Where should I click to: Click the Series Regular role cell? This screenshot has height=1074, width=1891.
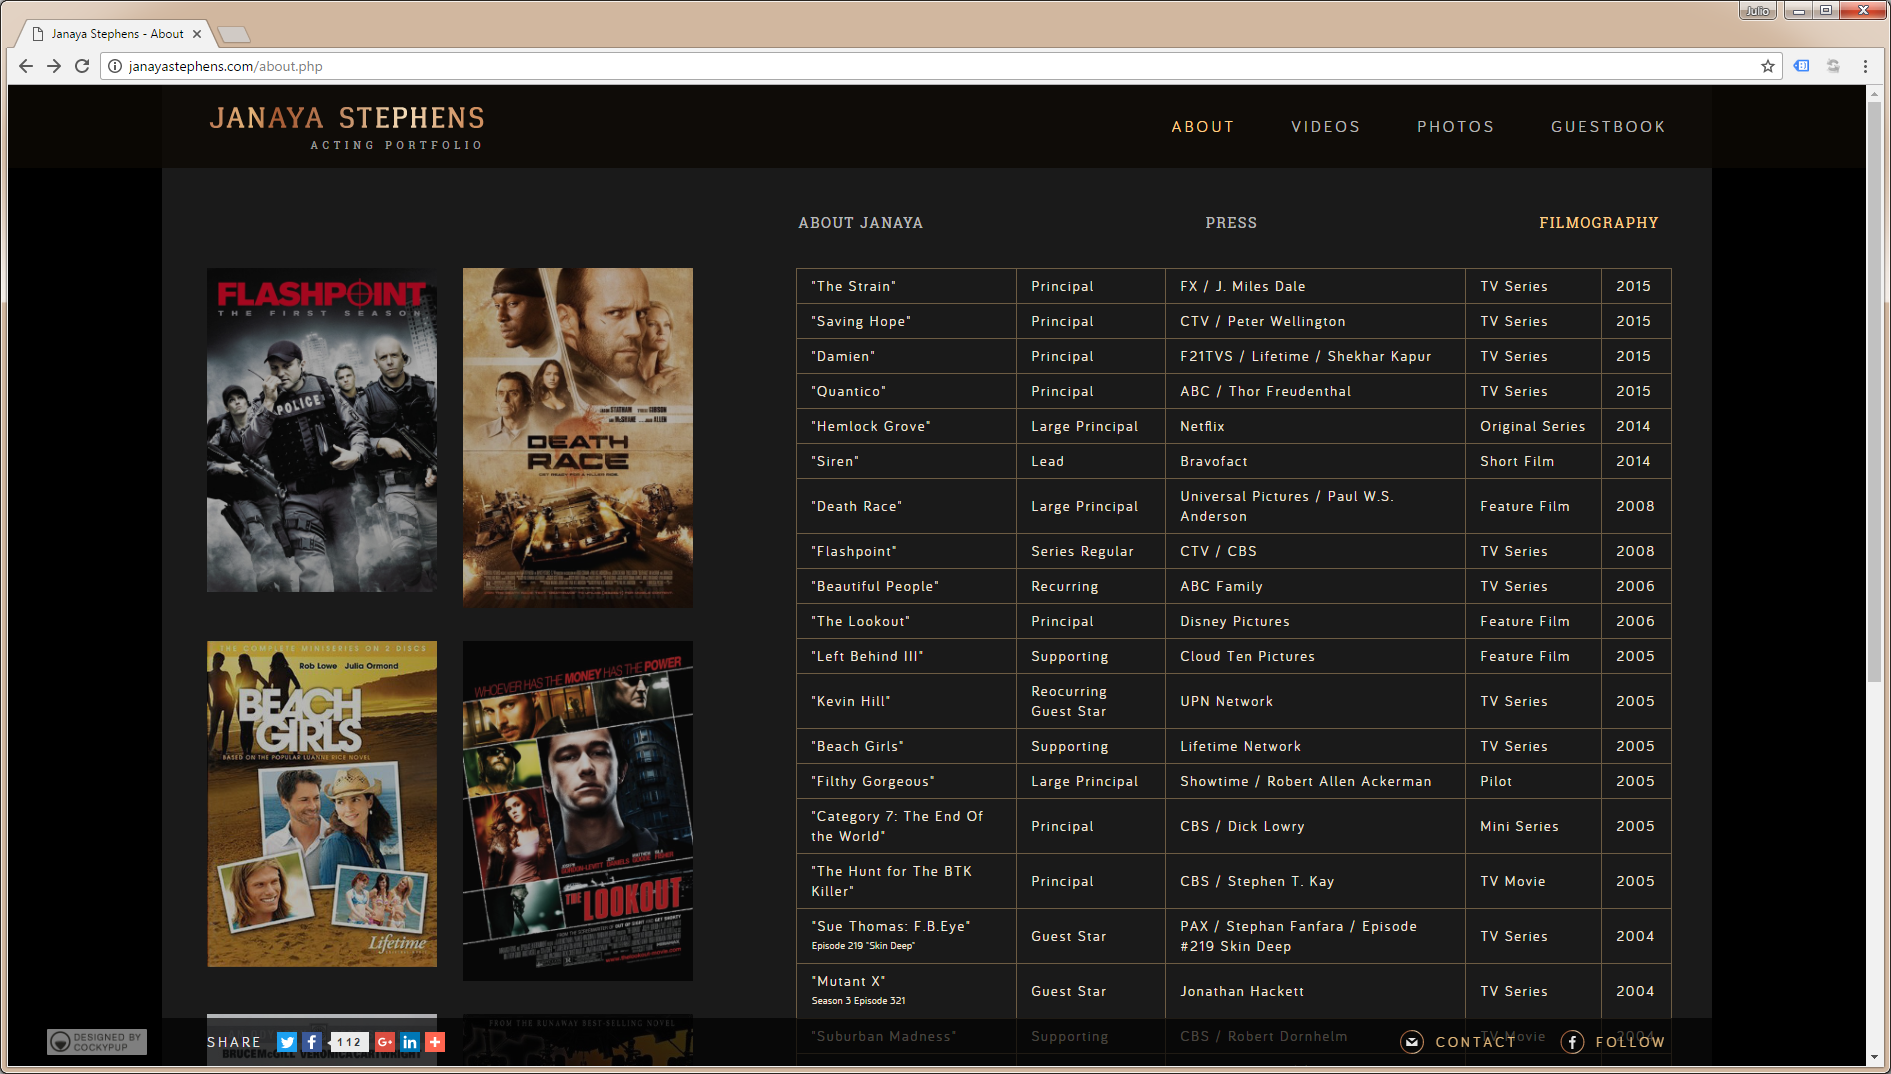click(x=1091, y=551)
